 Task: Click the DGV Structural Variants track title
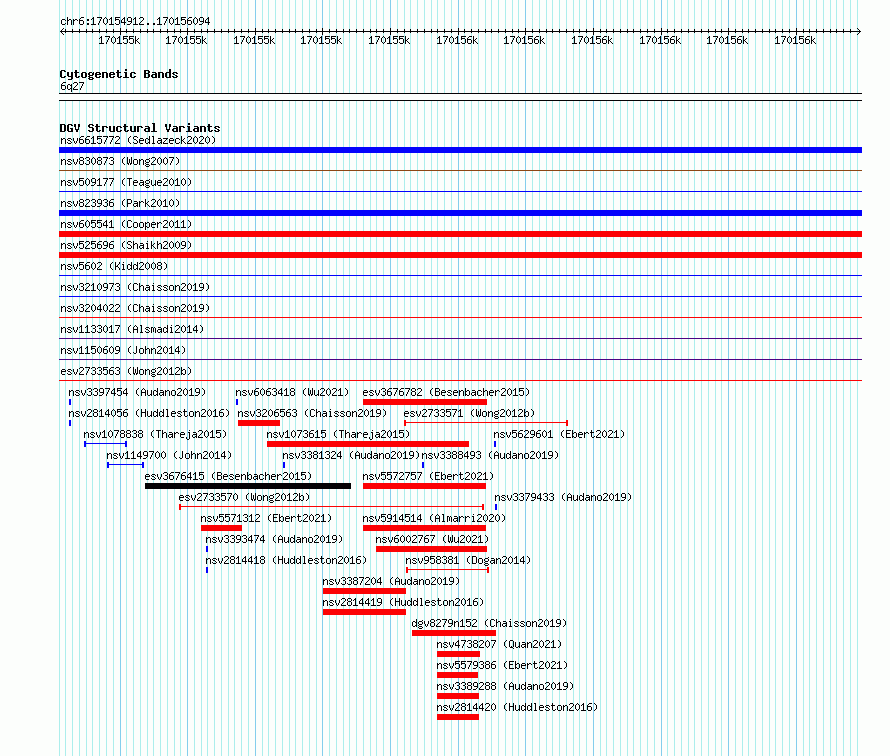click(x=140, y=128)
